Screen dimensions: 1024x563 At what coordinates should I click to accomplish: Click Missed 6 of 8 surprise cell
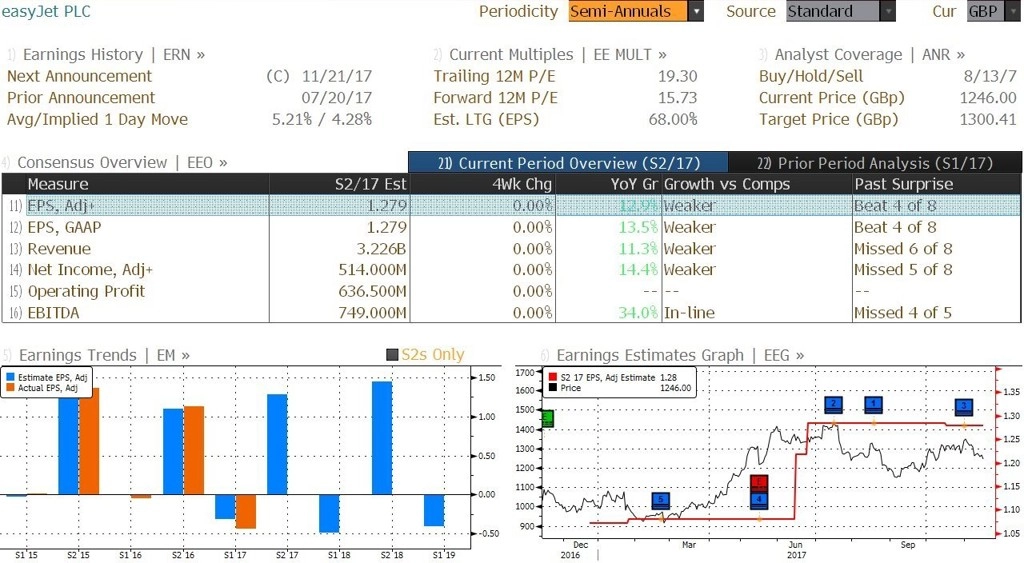point(903,249)
